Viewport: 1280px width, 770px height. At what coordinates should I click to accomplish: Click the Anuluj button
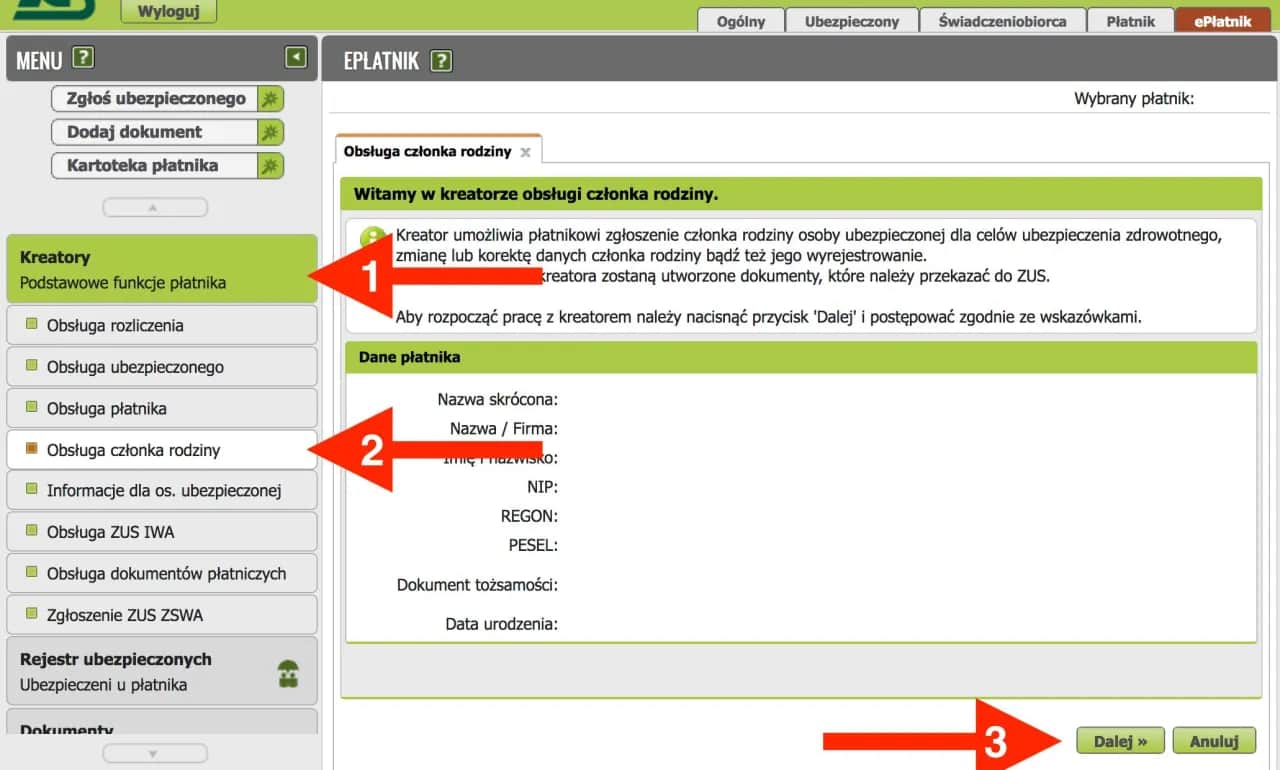1214,741
